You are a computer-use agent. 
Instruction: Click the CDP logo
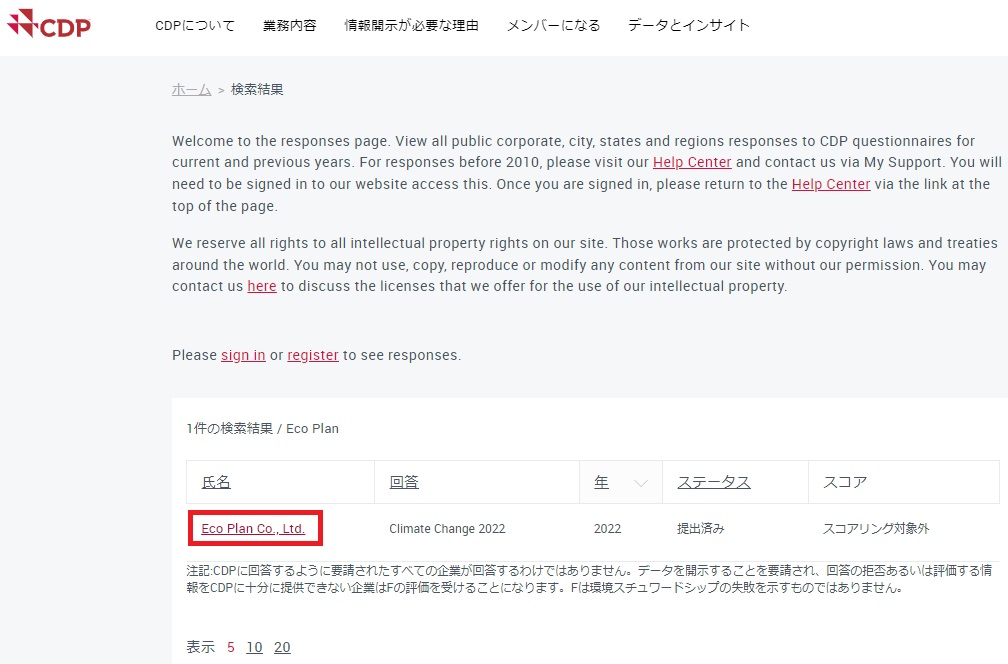pyautogui.click(x=49, y=25)
